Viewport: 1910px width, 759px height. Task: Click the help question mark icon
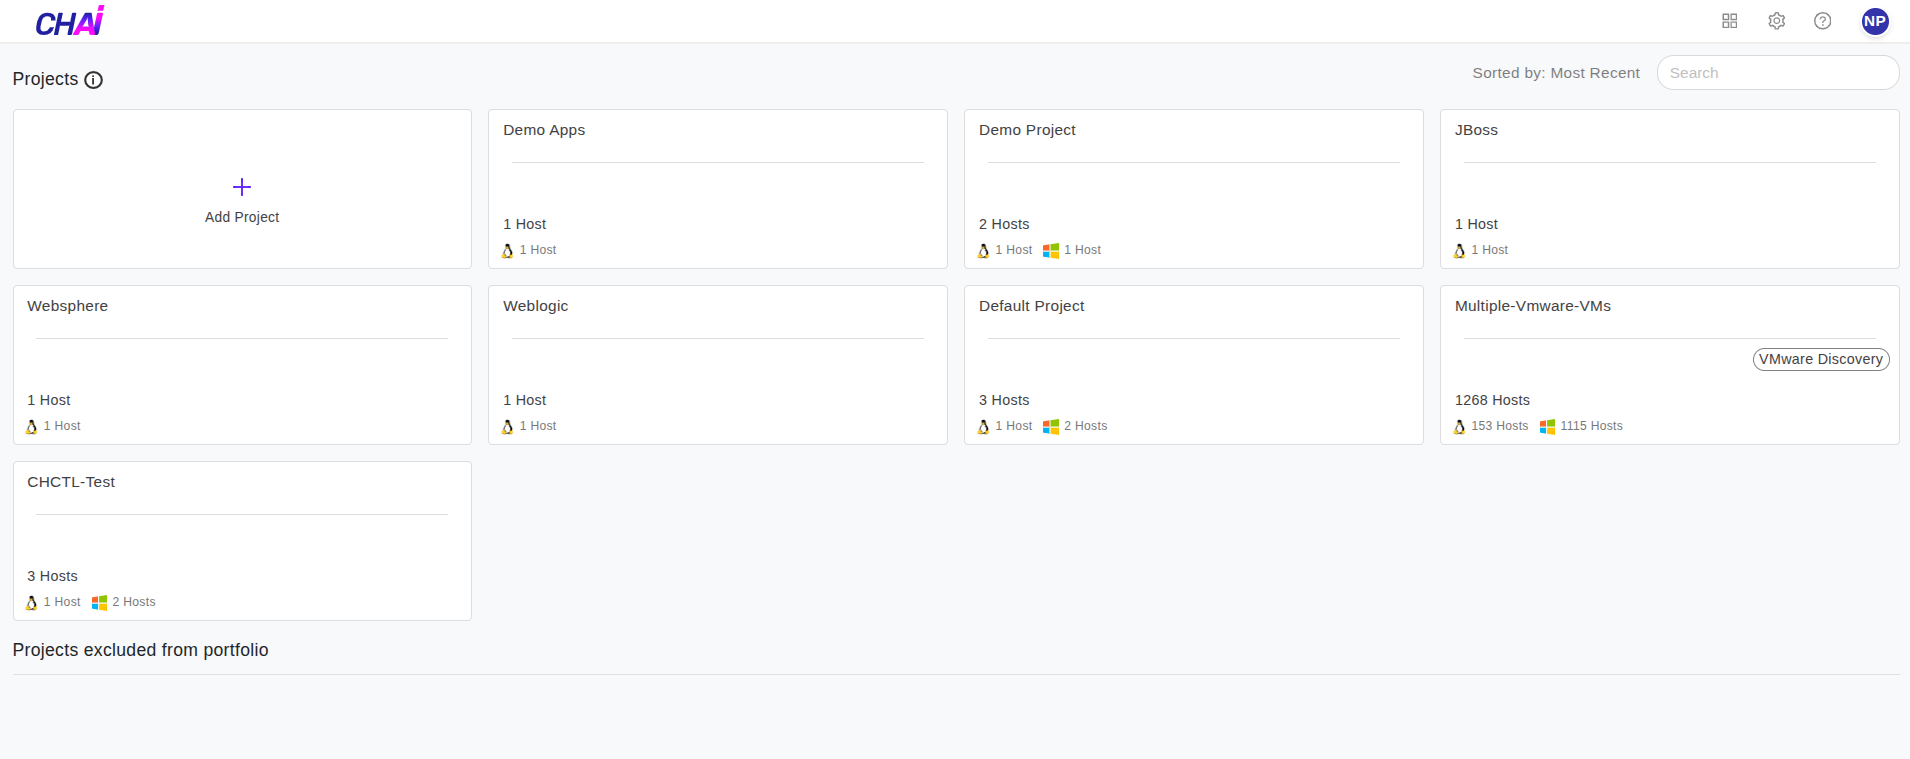tap(1822, 21)
